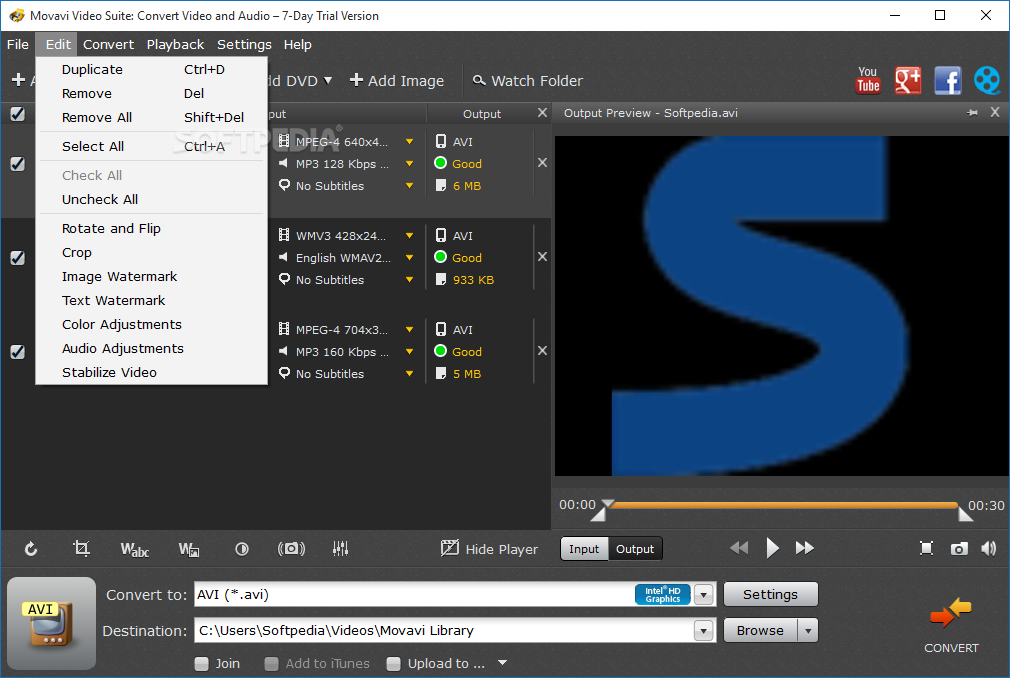Uncheck the first file's checkbox
The width and height of the screenshot is (1010, 678).
[x=17, y=164]
